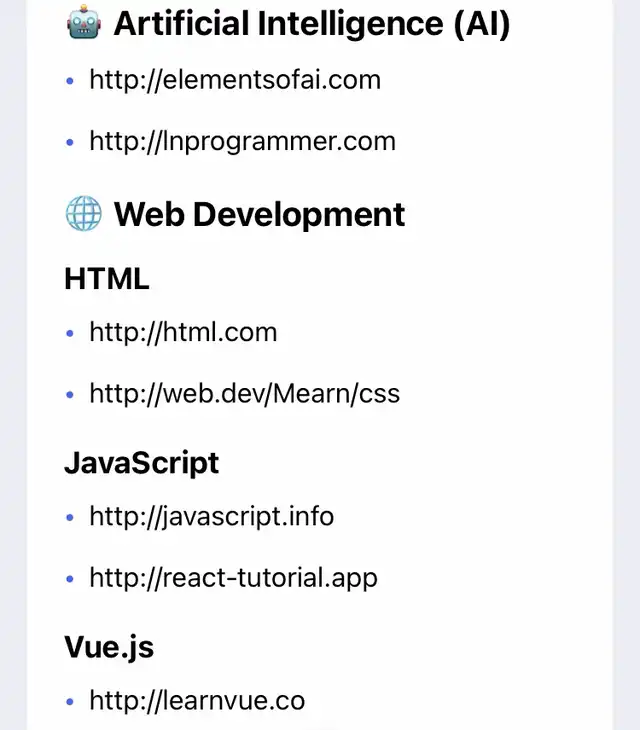
Task: Visit the html.com link
Action: click(x=183, y=332)
